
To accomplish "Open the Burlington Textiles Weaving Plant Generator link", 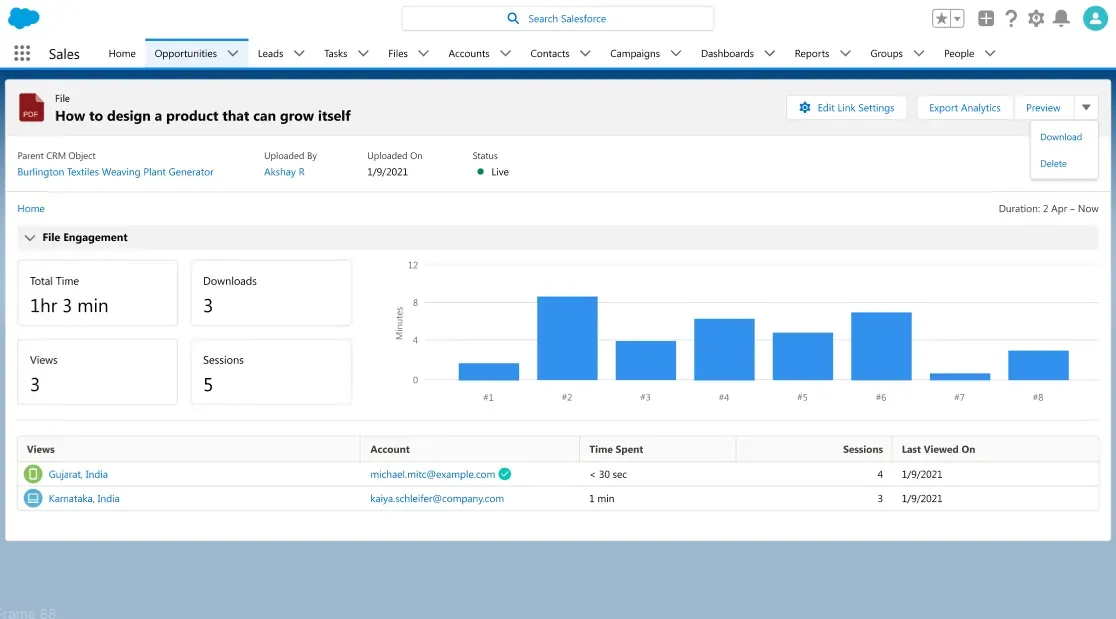I will pos(114,171).
